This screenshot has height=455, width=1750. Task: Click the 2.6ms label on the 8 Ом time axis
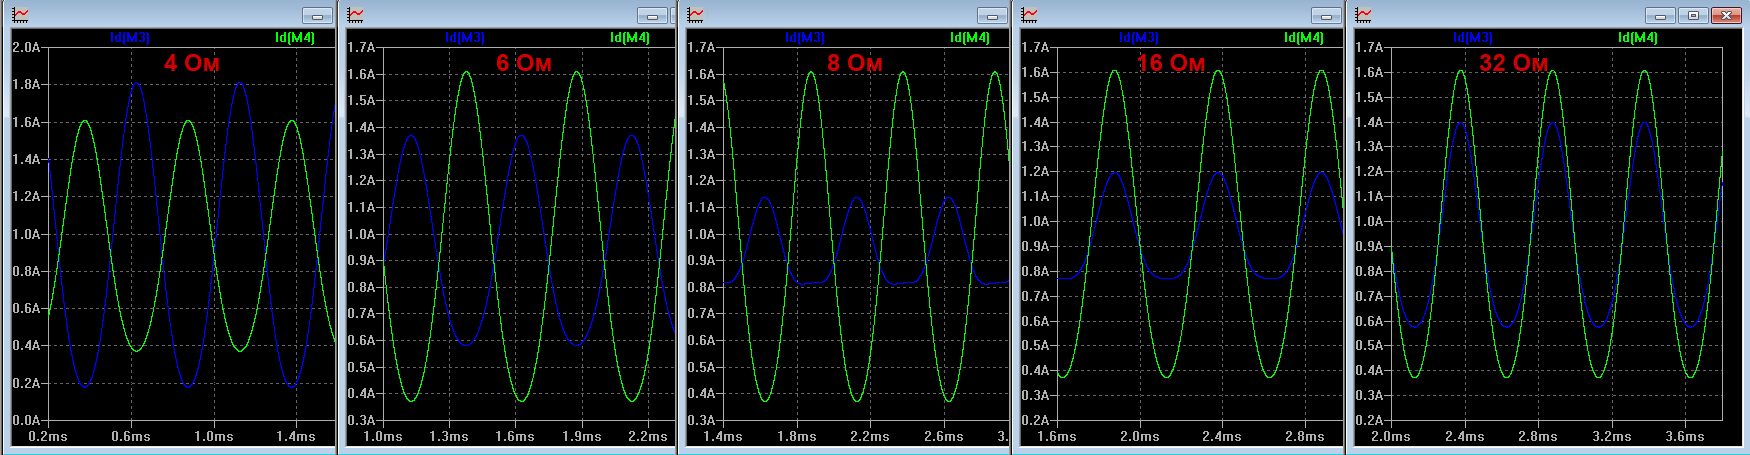[944, 437]
